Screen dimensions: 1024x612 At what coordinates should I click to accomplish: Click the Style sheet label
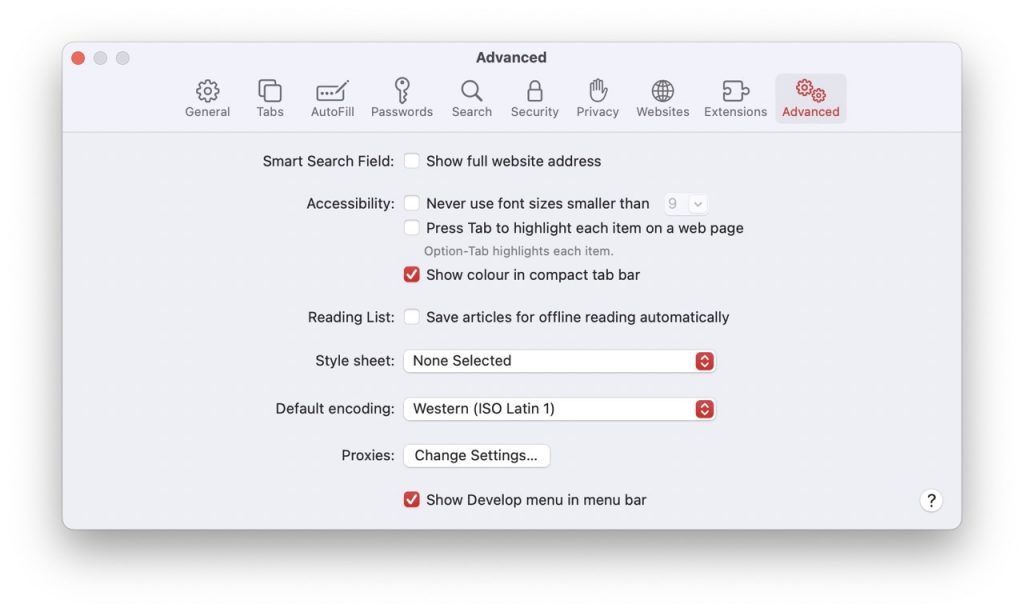coord(355,361)
